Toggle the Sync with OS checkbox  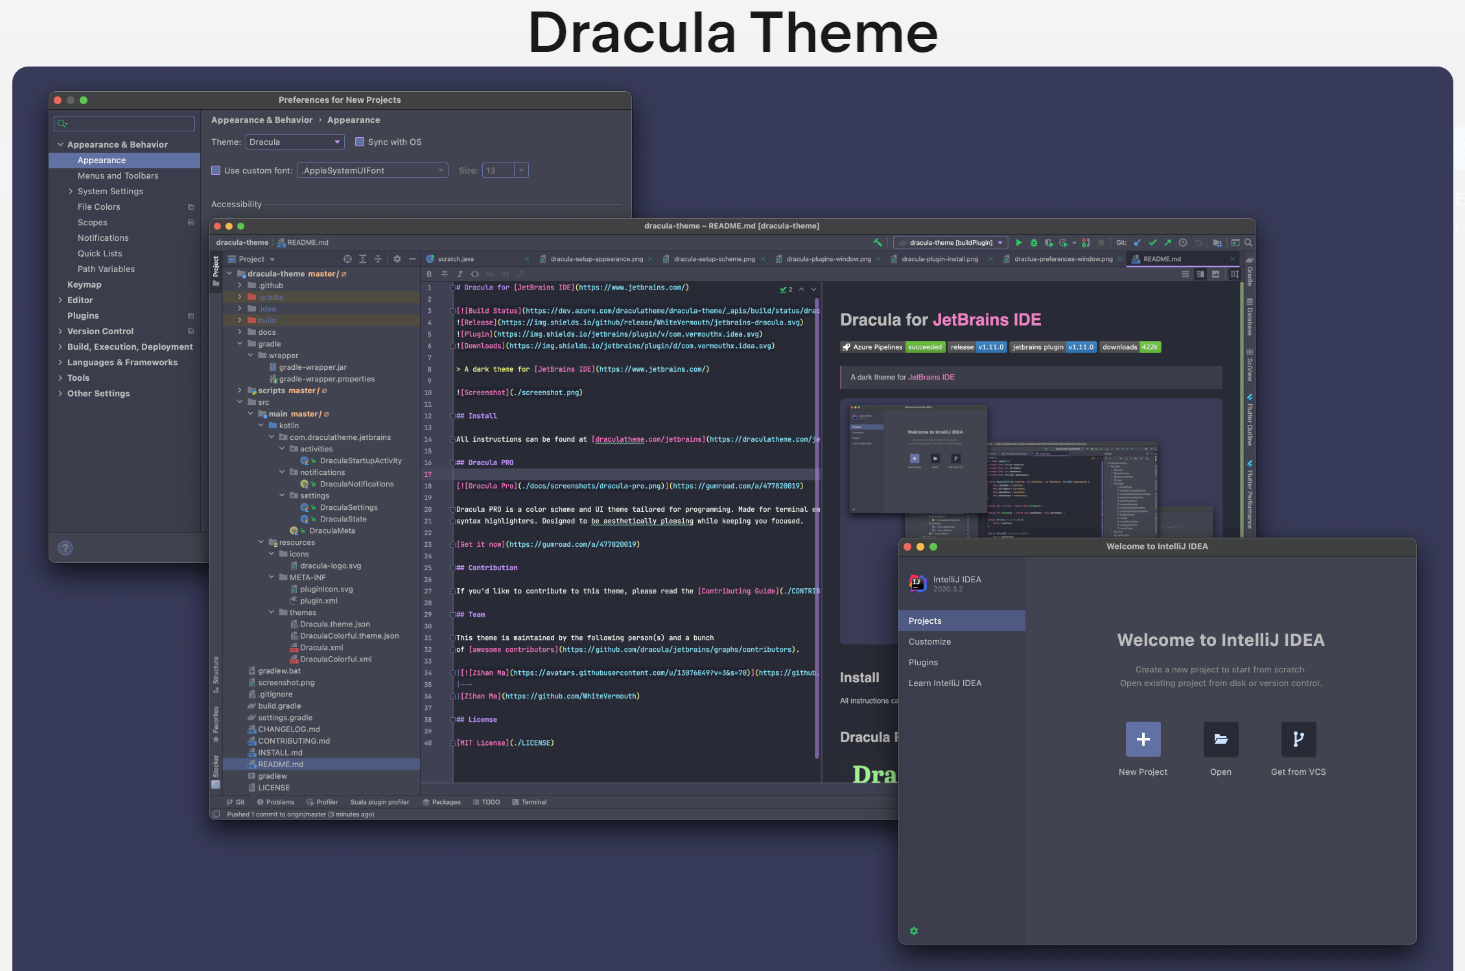(360, 142)
